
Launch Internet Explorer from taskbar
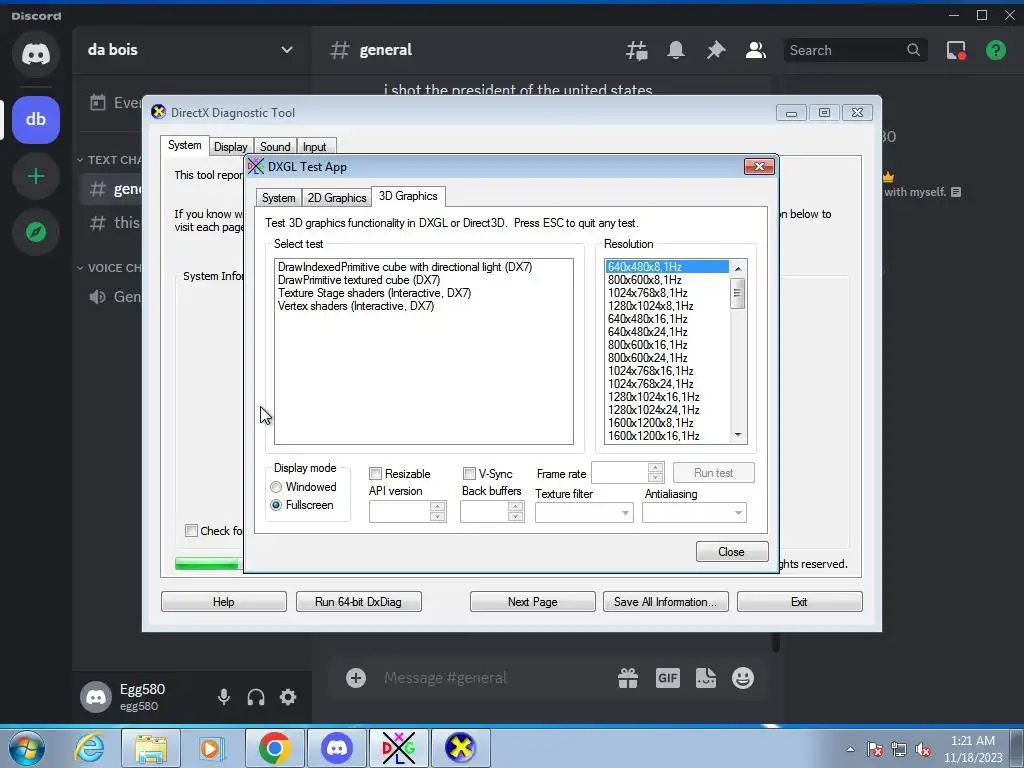(89, 748)
